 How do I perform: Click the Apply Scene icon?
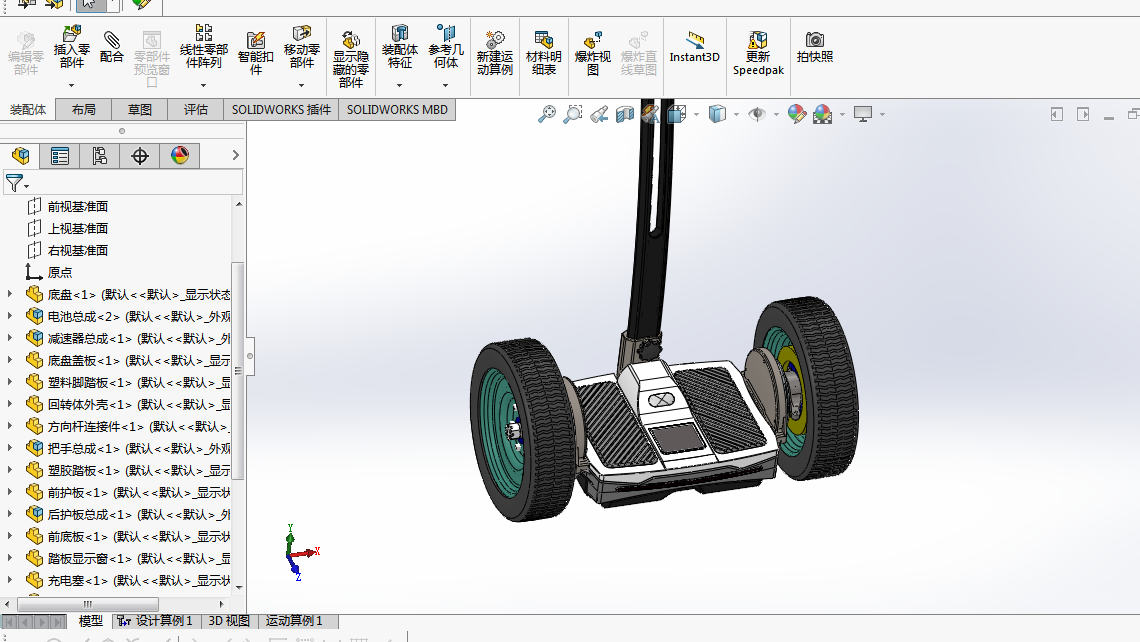tap(822, 114)
